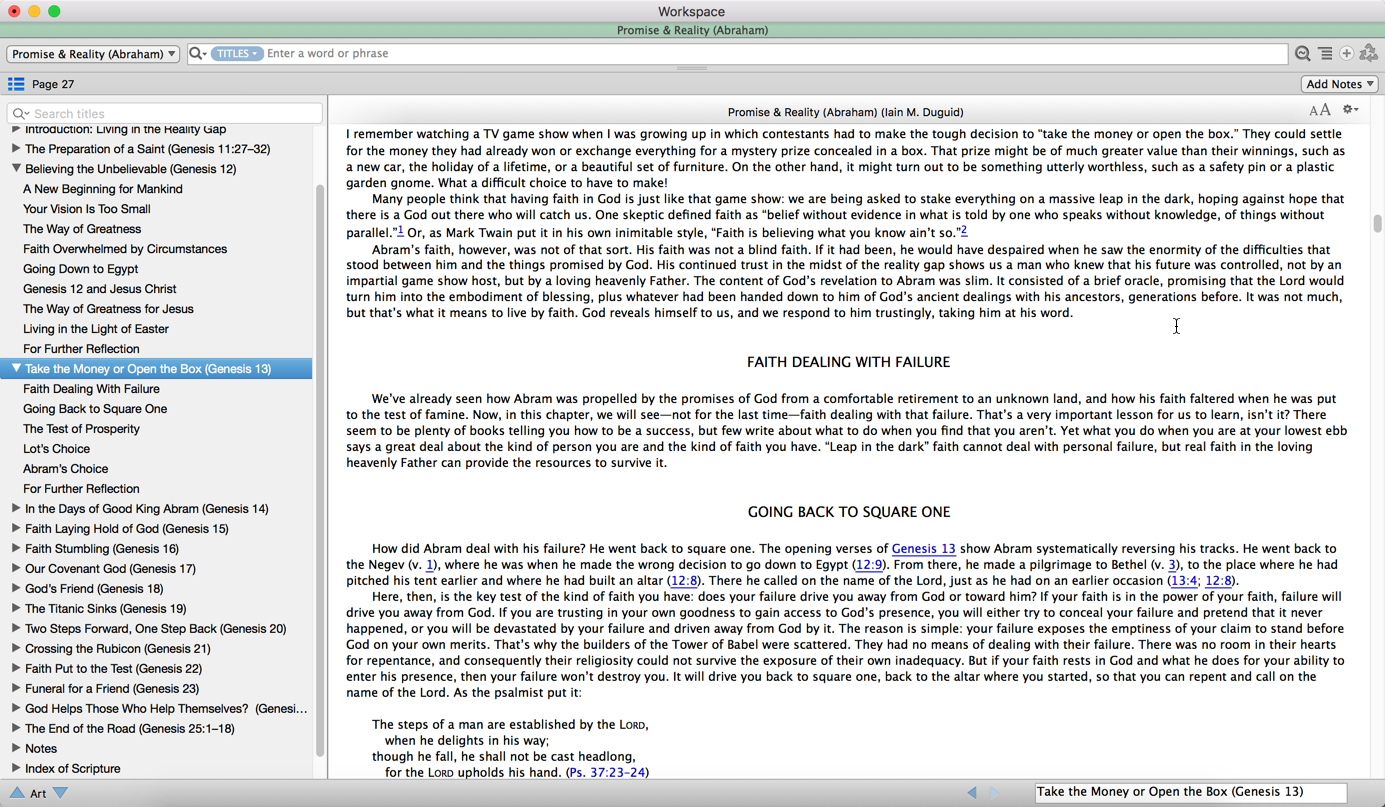Viewport: 1385px width, 807px height.
Task: Open the gear display settings menu
Action: 1350,110
